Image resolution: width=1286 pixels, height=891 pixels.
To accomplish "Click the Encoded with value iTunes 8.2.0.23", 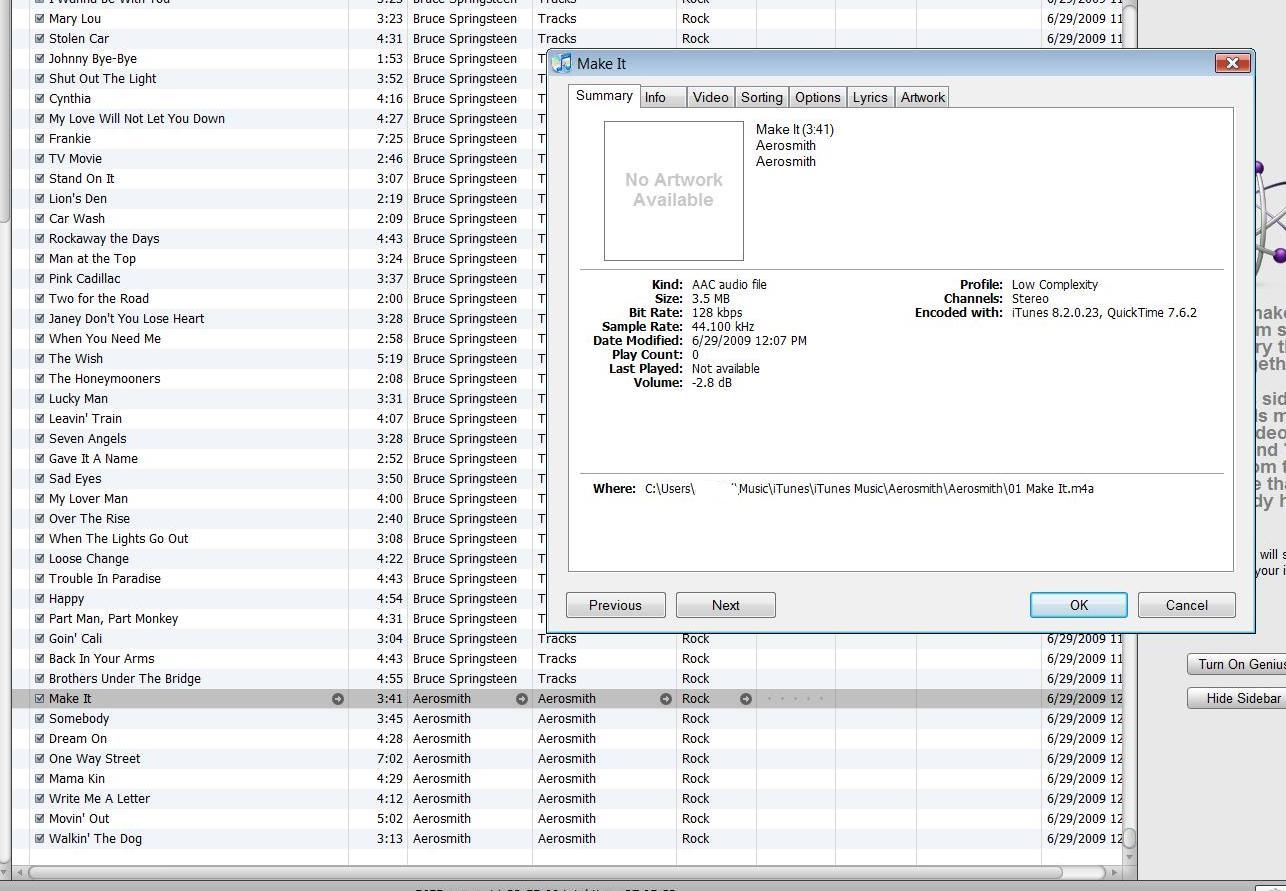I will click(1104, 313).
